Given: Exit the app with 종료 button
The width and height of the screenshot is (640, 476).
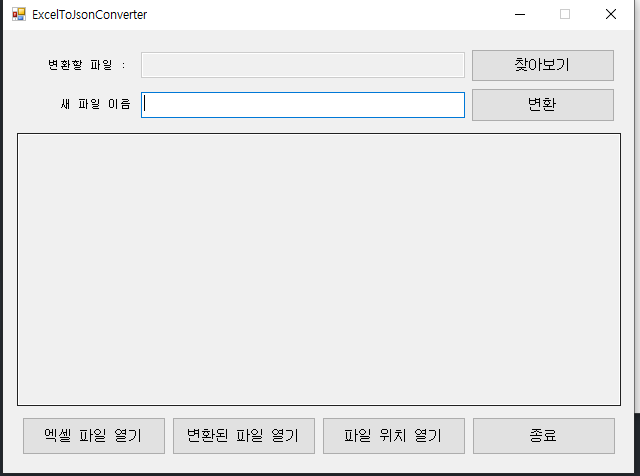Looking at the screenshot, I should [544, 436].
